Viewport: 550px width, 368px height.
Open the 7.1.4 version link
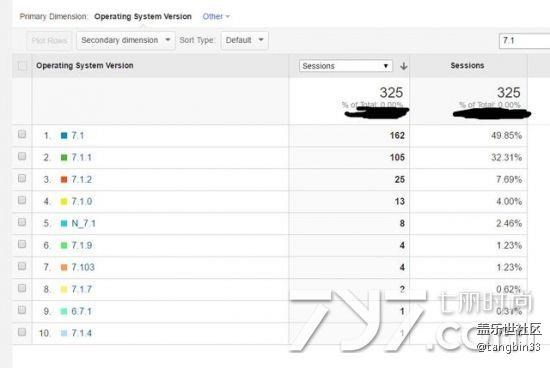tap(81, 333)
